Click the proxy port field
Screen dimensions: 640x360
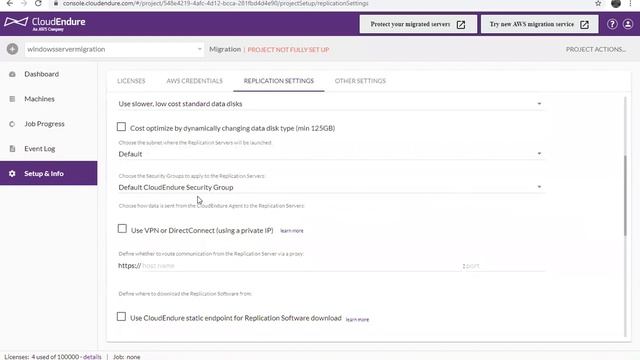[x=504, y=266]
